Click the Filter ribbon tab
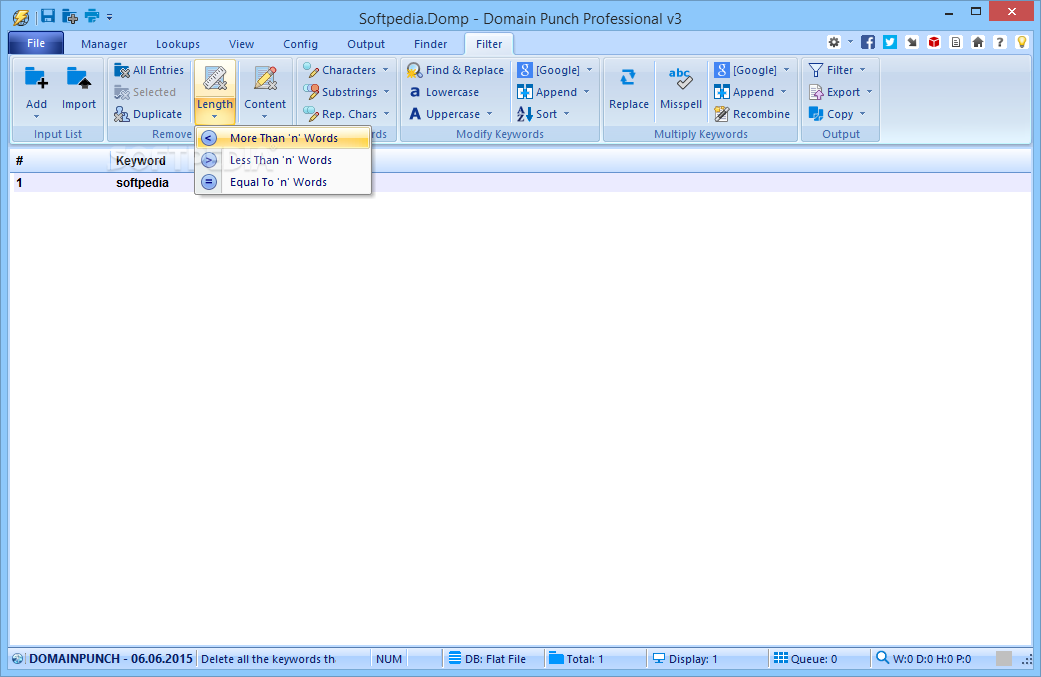Viewport: 1041px width, 677px height. [x=489, y=44]
